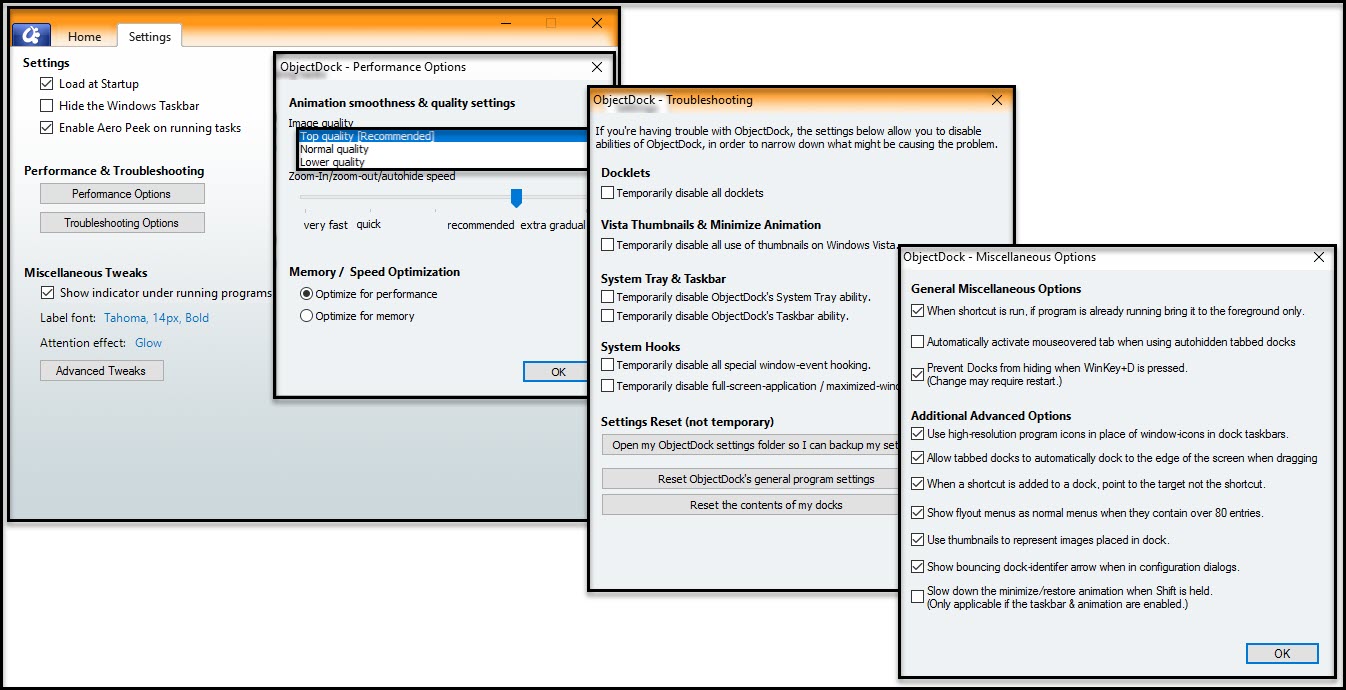Click the Glow attention effect link
Screen dimensions: 1346x690
point(149,343)
